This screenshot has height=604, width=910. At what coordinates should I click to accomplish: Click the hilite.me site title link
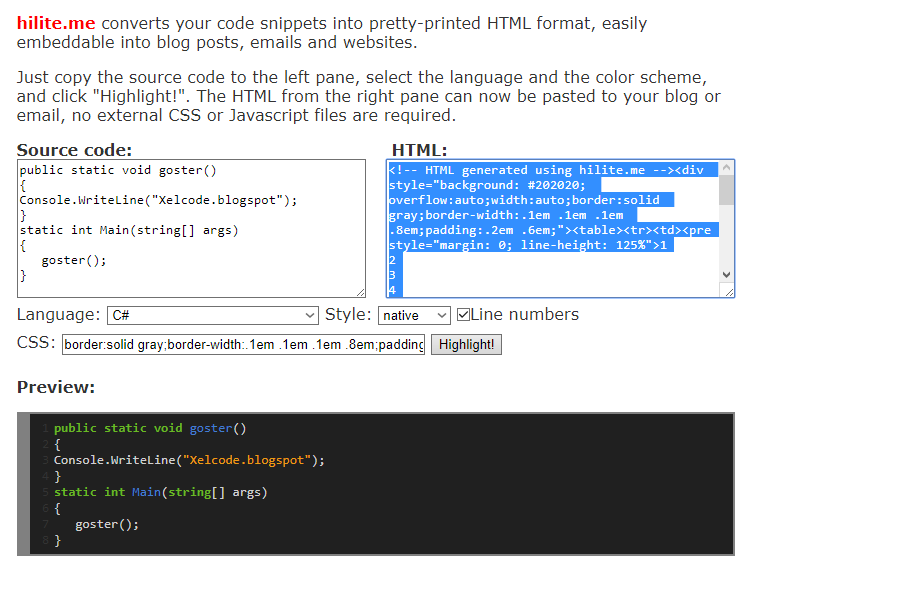56,23
